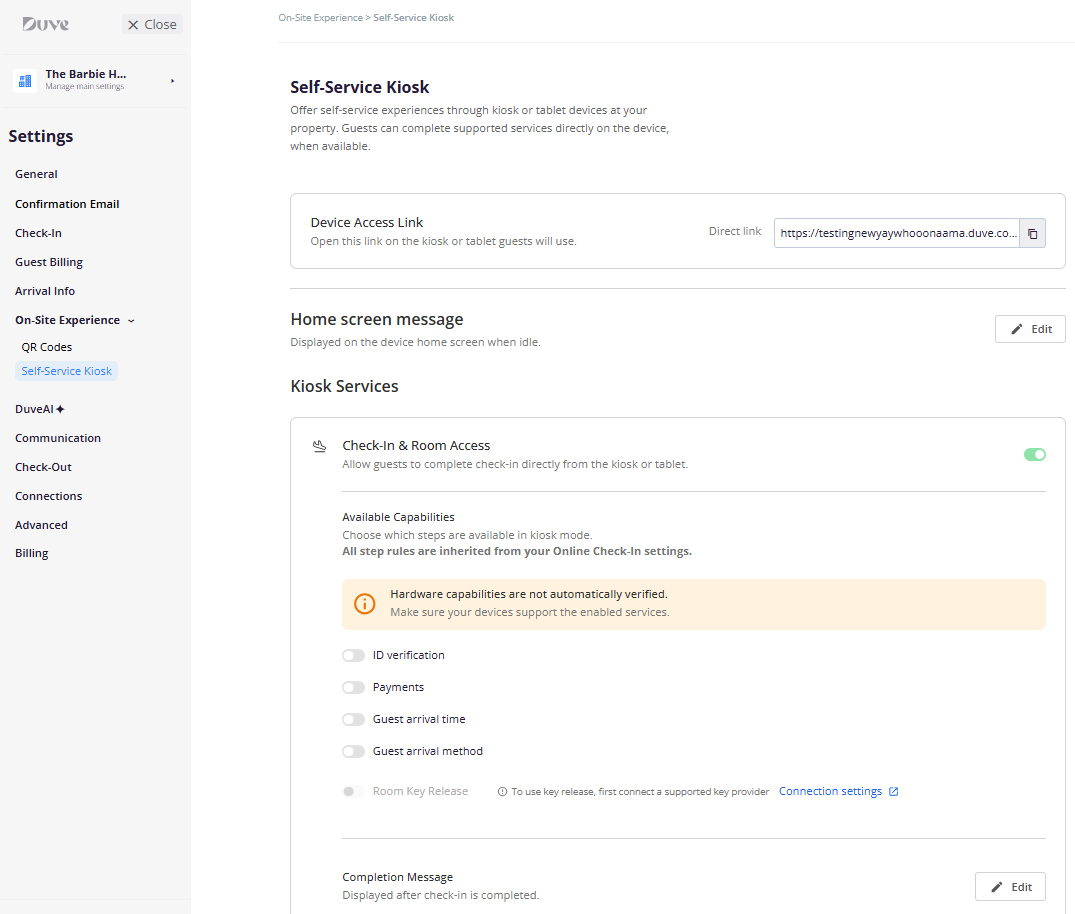The height and width of the screenshot is (914, 1075).
Task: Click Device Access Link title
Action: [x=367, y=222]
